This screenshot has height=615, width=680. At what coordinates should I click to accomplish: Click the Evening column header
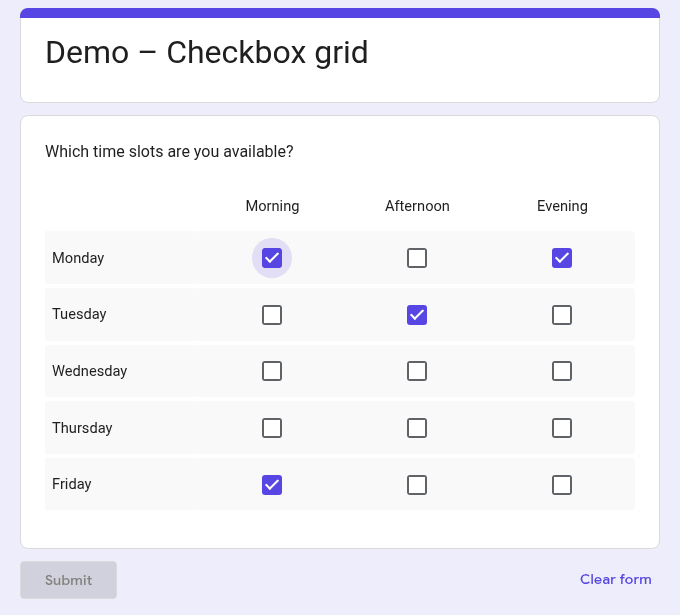click(562, 206)
